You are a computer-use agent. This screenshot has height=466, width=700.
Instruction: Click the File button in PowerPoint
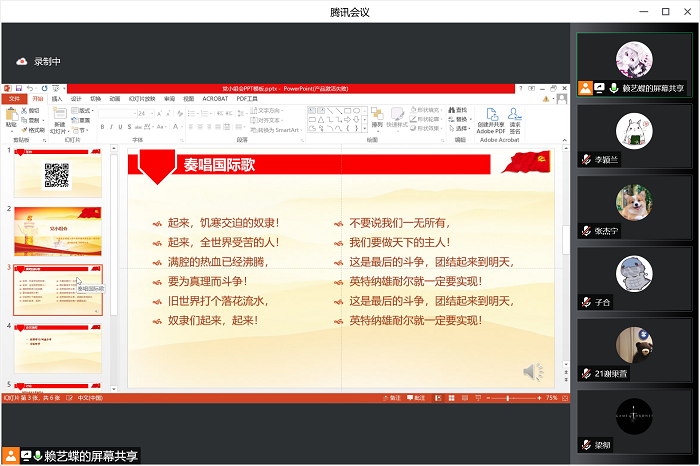[x=14, y=99]
